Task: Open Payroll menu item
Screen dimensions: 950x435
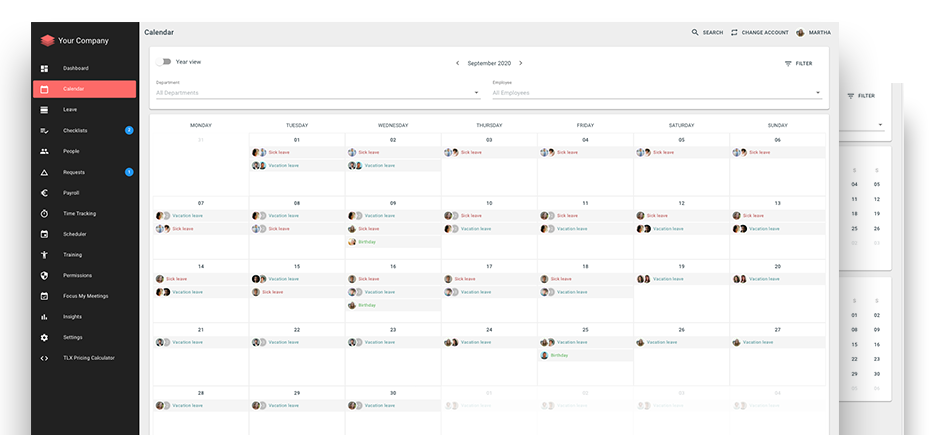Action: pos(84,193)
